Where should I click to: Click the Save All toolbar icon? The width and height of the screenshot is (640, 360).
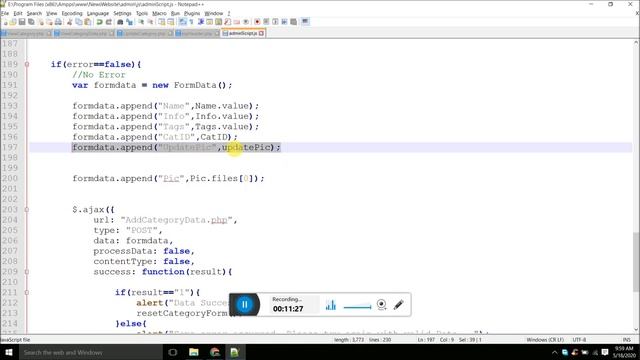pyautogui.click(x=31, y=22)
